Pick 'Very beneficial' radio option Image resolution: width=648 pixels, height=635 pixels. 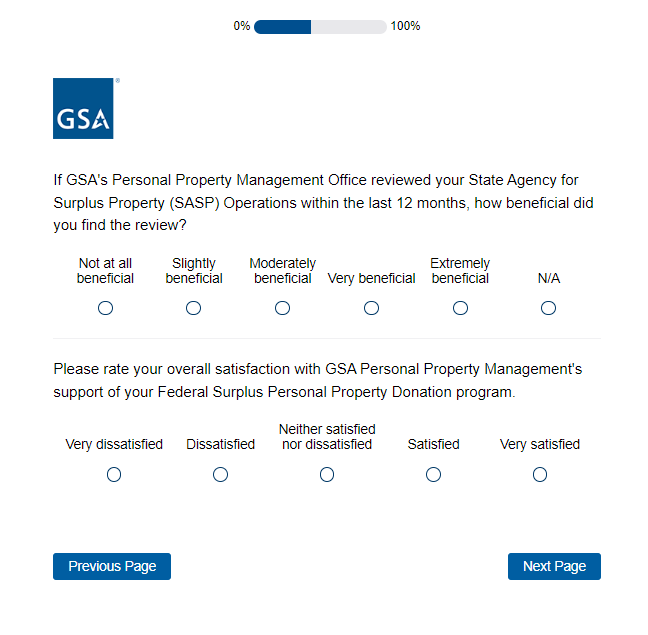coord(371,308)
